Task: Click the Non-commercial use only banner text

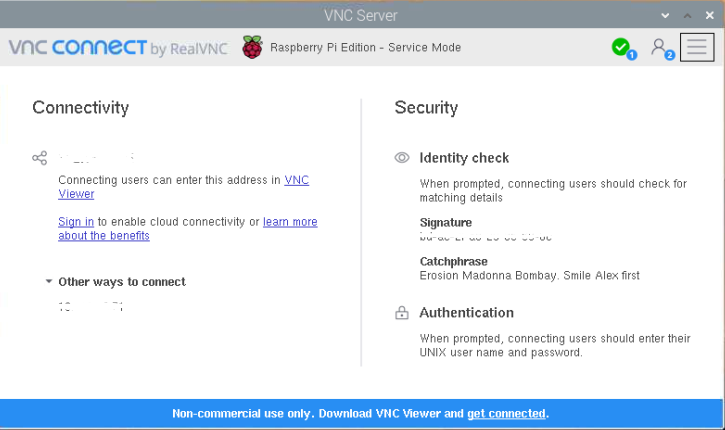Action: (x=361, y=413)
